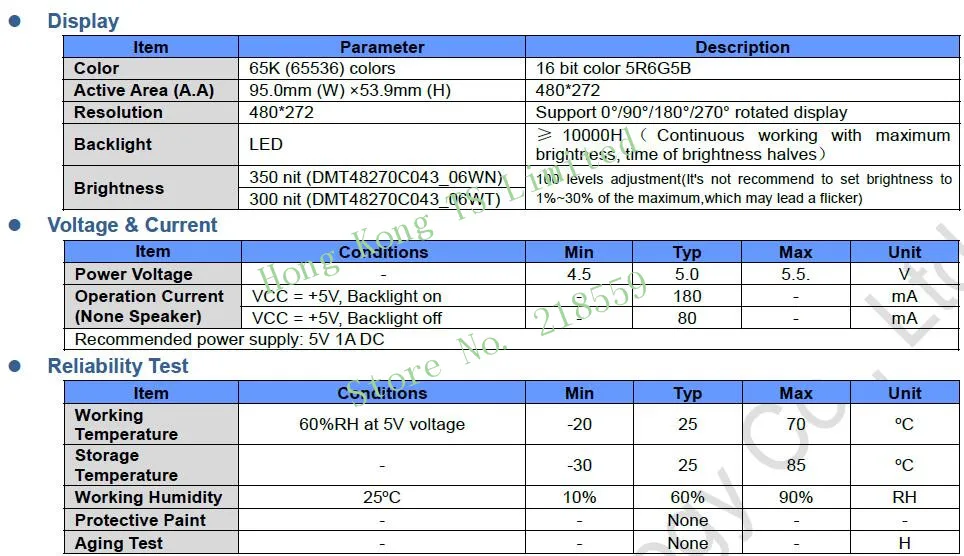Screen dimensions: 964x556
Task: Click the 10% minimum humidity value
Action: (579, 497)
